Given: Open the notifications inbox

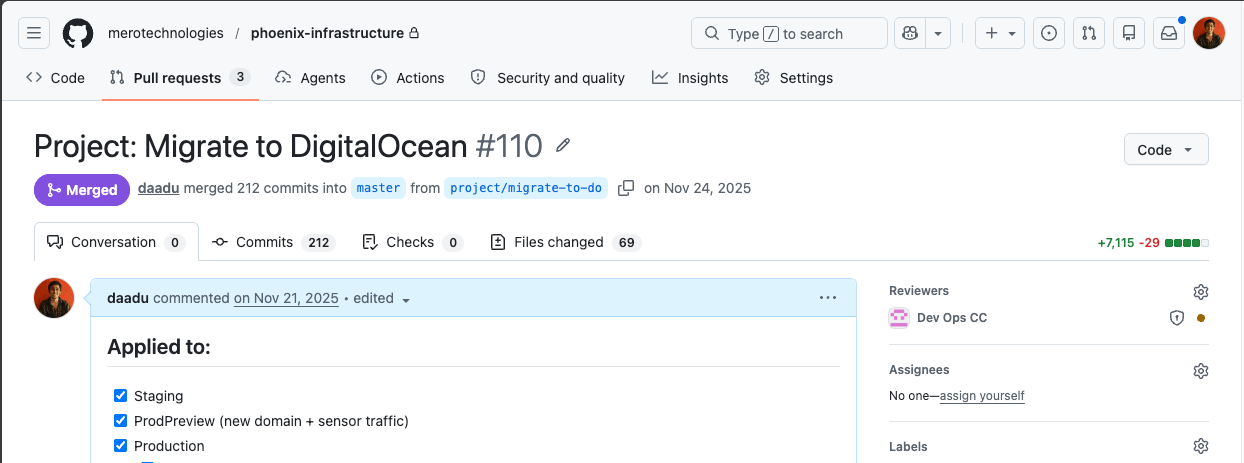Looking at the screenshot, I should (x=1169, y=33).
